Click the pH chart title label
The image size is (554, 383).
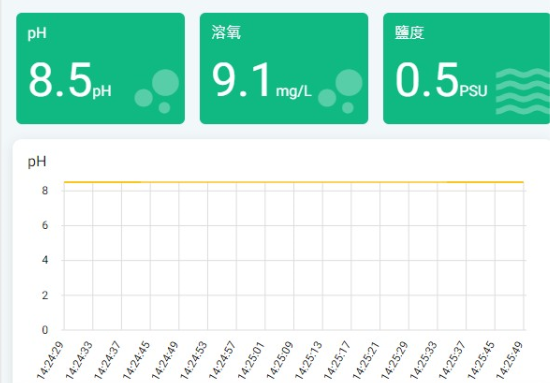point(37,161)
